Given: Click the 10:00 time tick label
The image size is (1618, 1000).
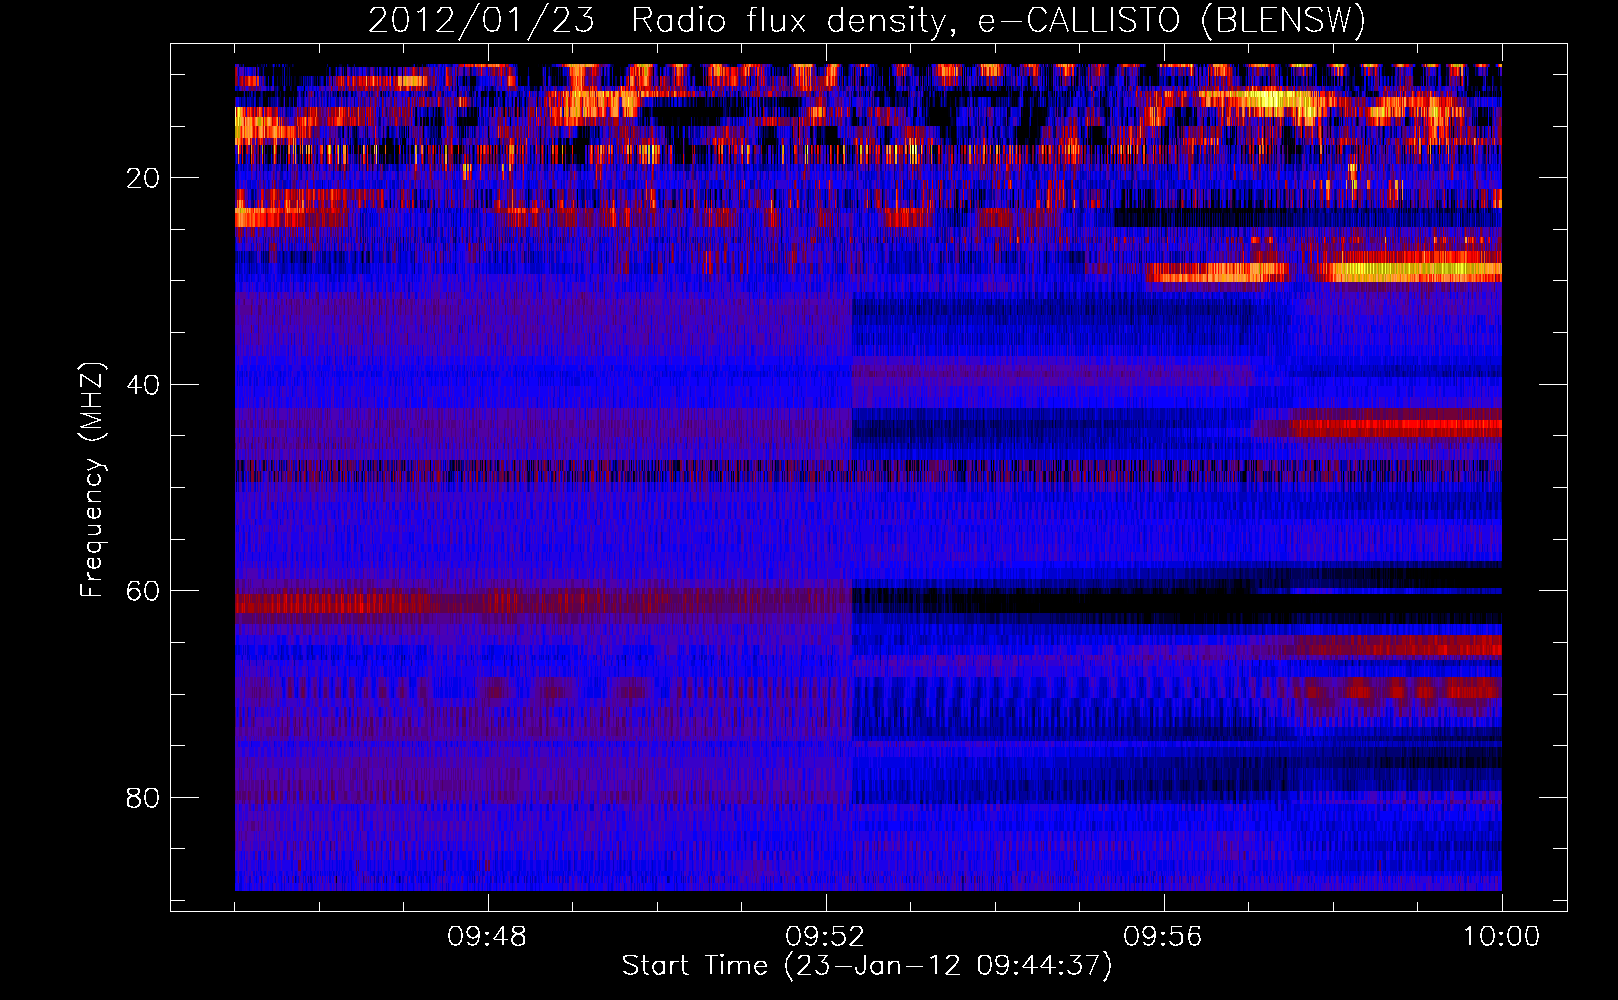Looking at the screenshot, I should click(x=1501, y=937).
